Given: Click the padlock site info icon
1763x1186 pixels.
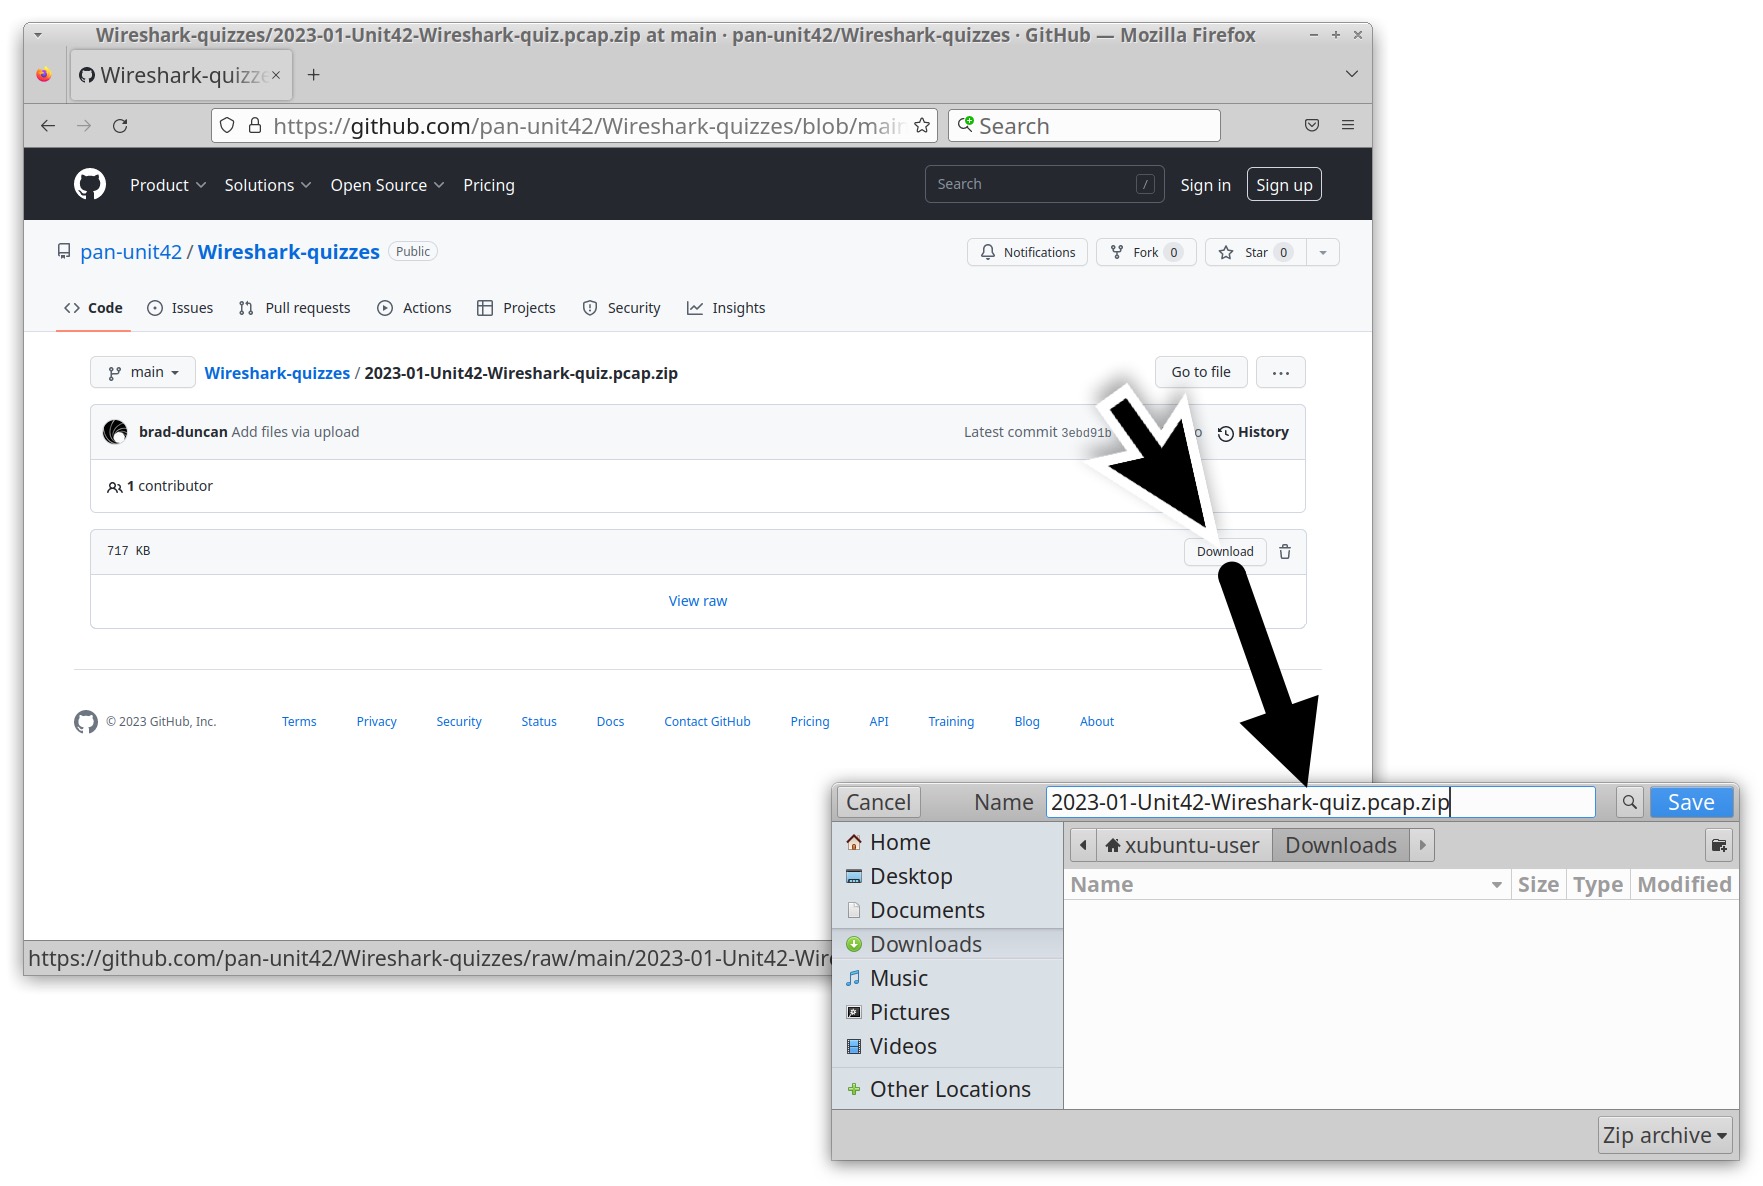Looking at the screenshot, I should tap(255, 125).
